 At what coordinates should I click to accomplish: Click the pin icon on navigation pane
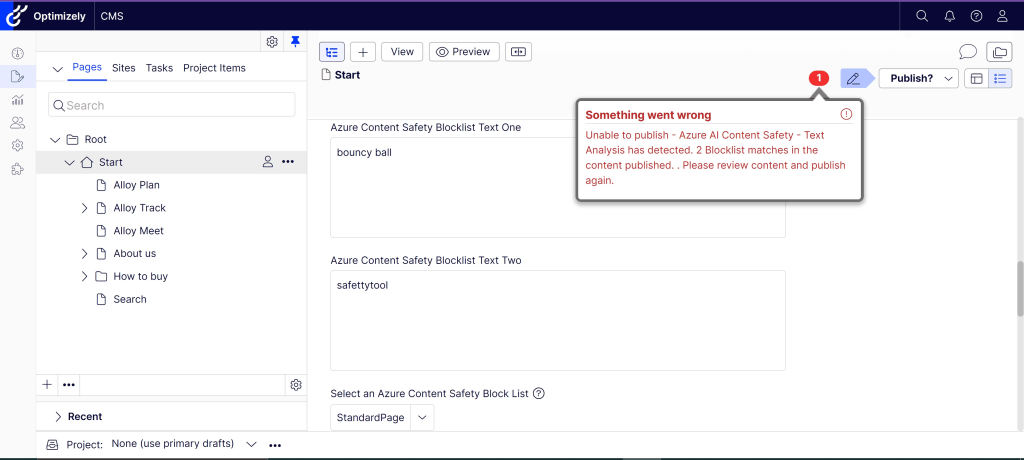[295, 41]
